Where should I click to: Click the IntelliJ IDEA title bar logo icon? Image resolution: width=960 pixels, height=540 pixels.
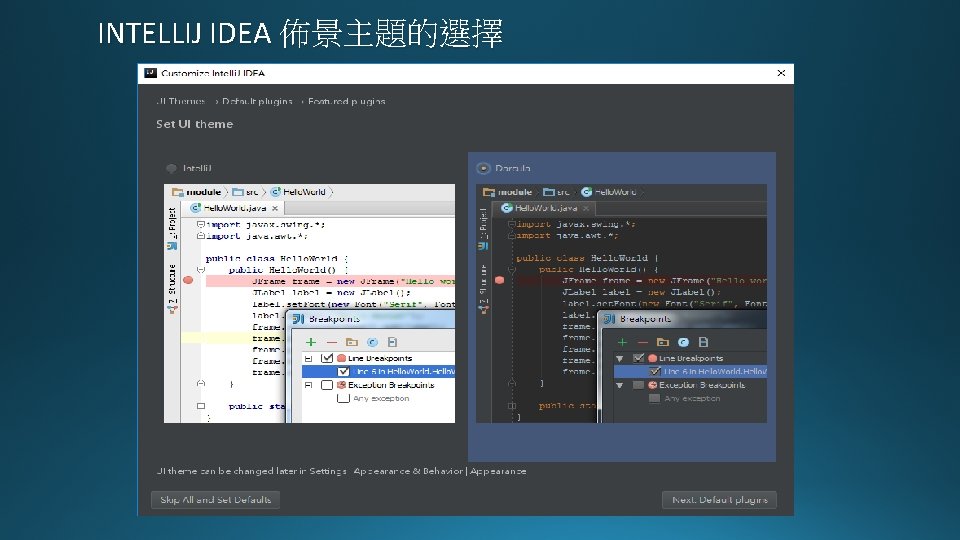tap(150, 73)
